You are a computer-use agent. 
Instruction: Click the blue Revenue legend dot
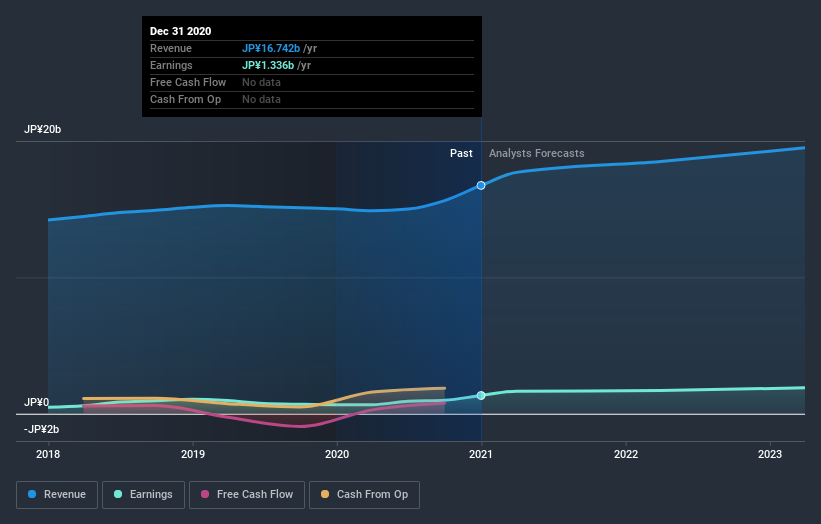point(32,494)
